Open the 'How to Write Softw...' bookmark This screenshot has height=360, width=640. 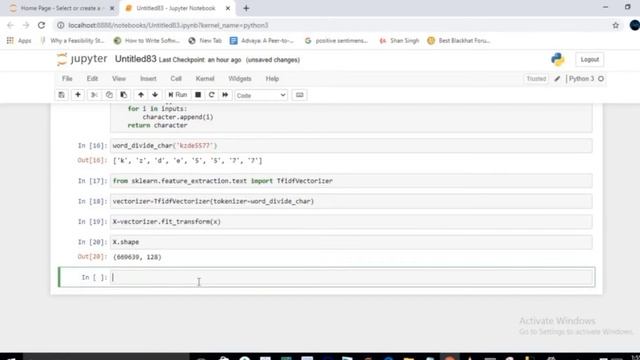147,41
